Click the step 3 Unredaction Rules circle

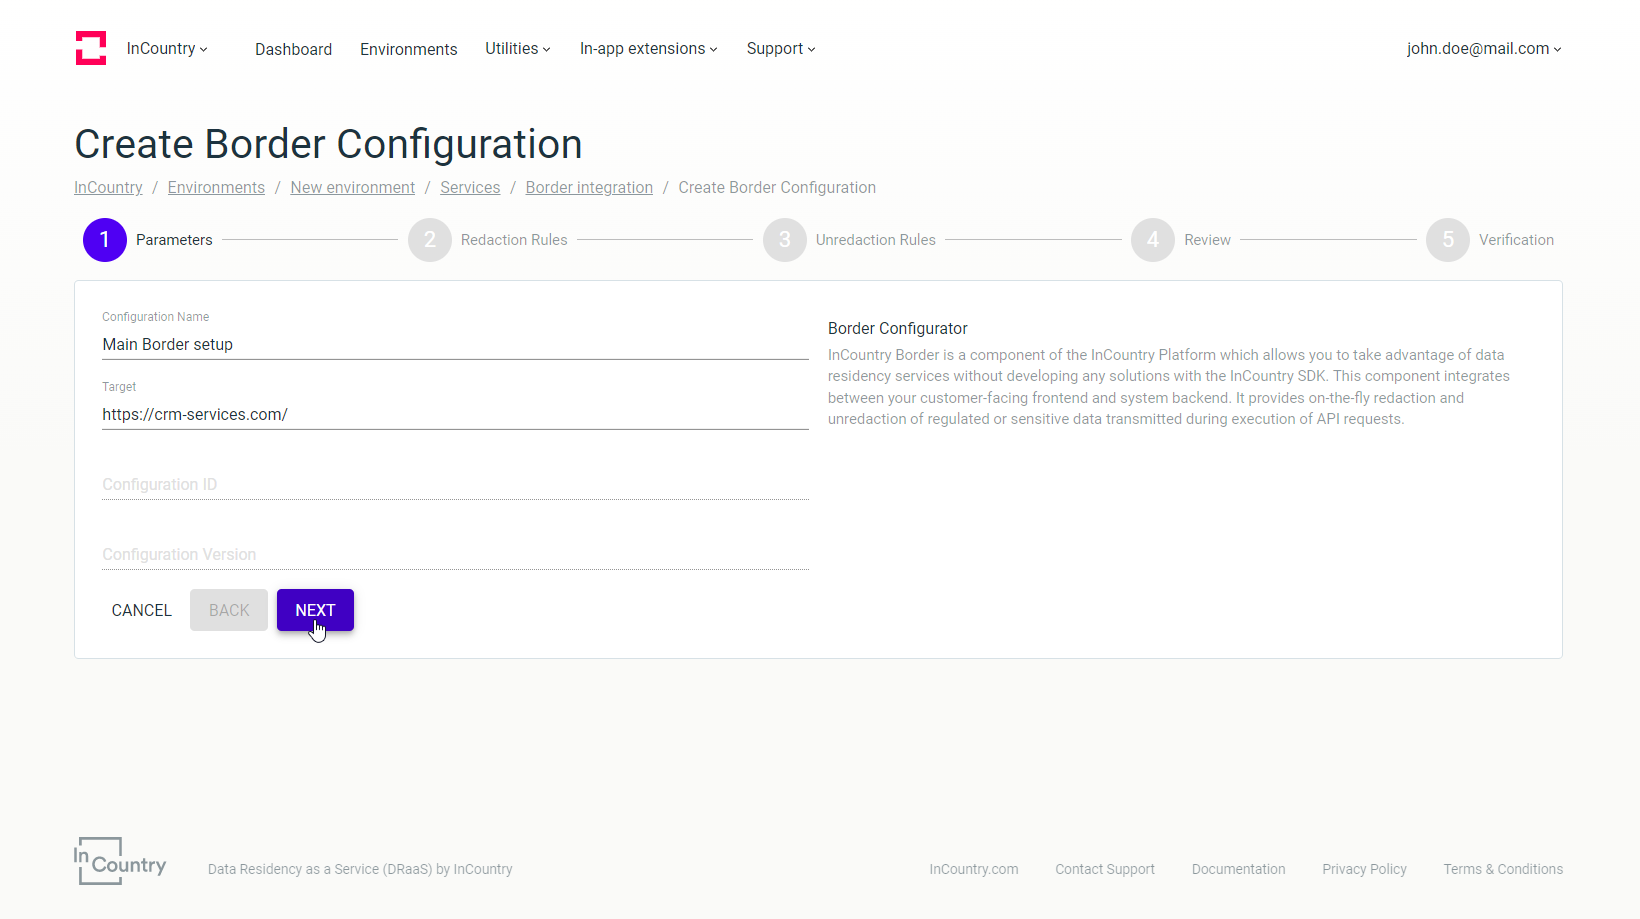(x=785, y=240)
